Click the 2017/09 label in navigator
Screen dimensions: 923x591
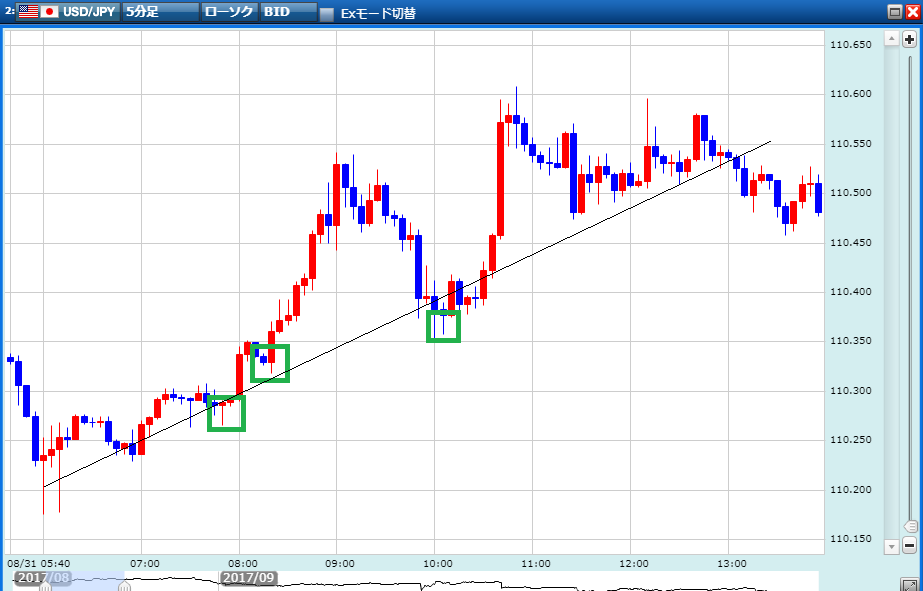tap(248, 577)
